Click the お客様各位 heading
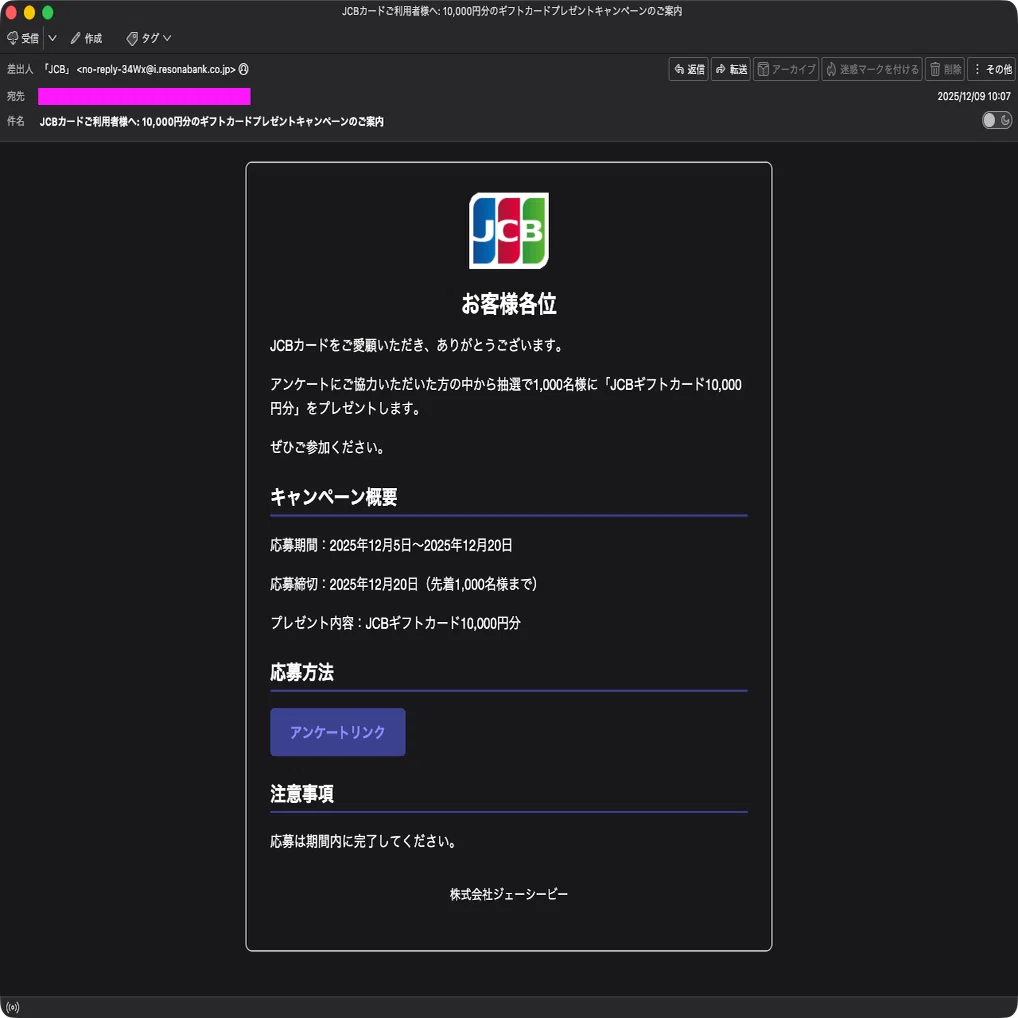1018x1018 pixels. pyautogui.click(x=508, y=303)
